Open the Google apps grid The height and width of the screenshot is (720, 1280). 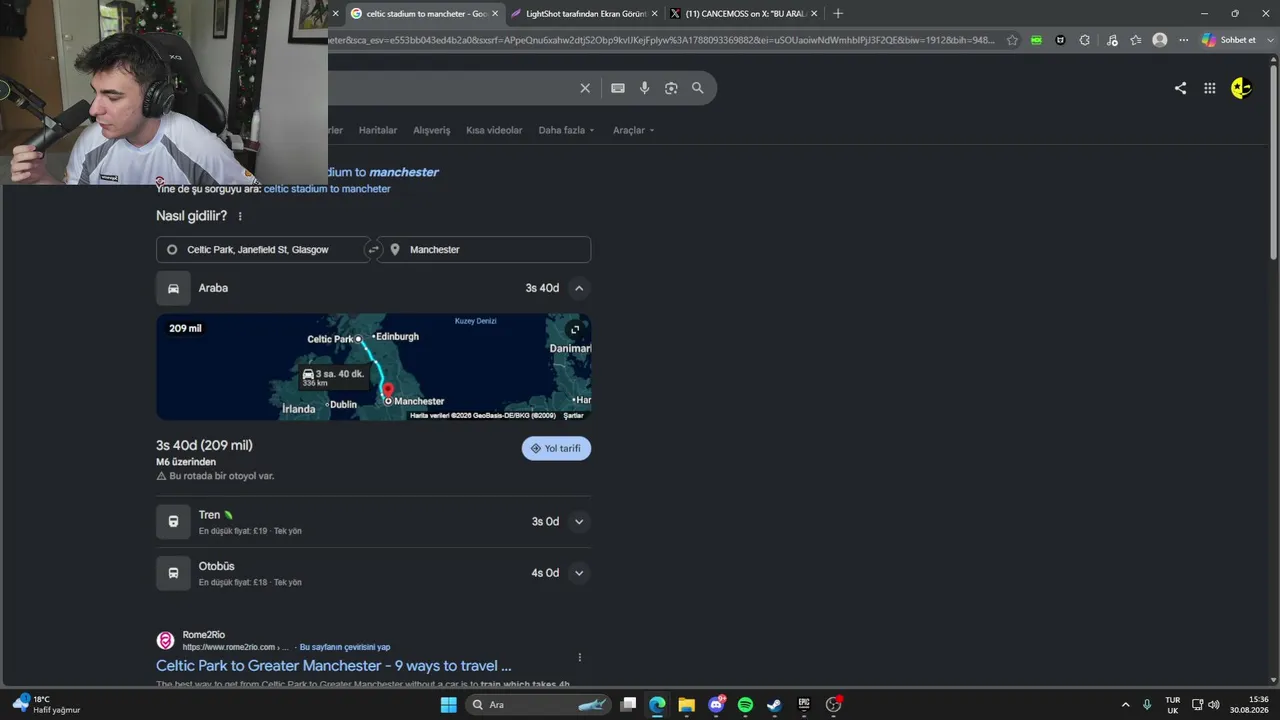pyautogui.click(x=1210, y=88)
